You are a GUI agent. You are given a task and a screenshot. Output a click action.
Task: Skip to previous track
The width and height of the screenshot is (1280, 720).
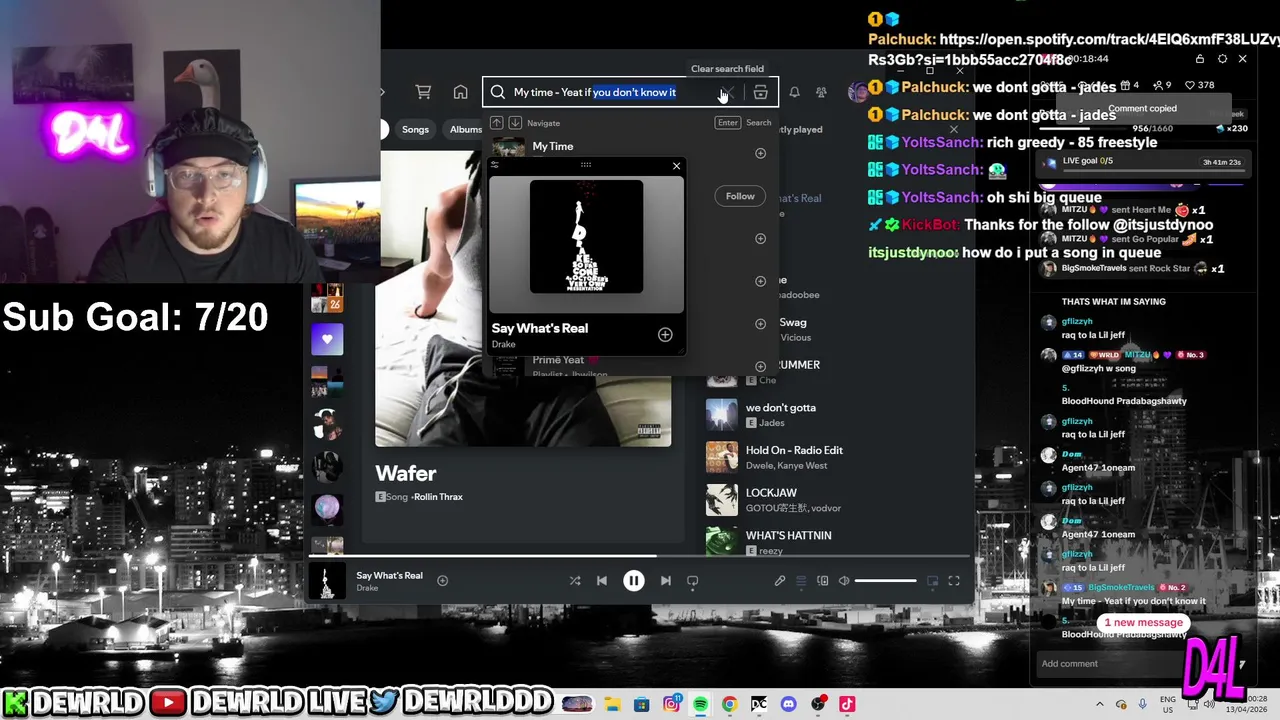(x=601, y=580)
